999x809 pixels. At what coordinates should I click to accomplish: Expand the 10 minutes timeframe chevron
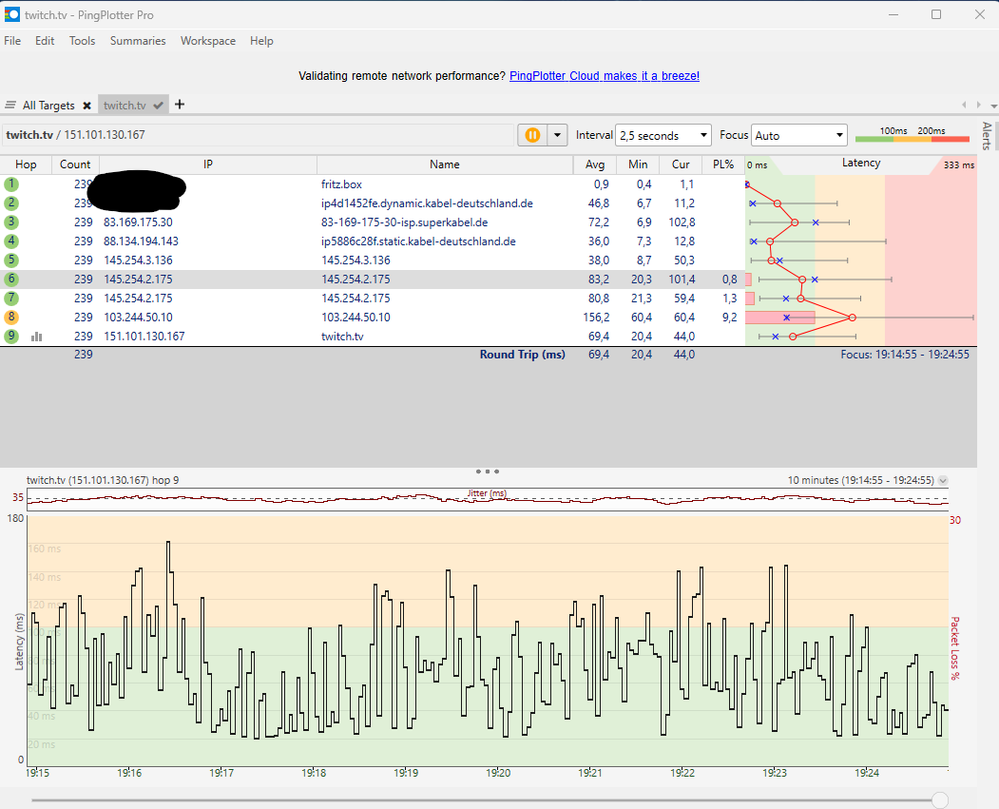[x=943, y=480]
